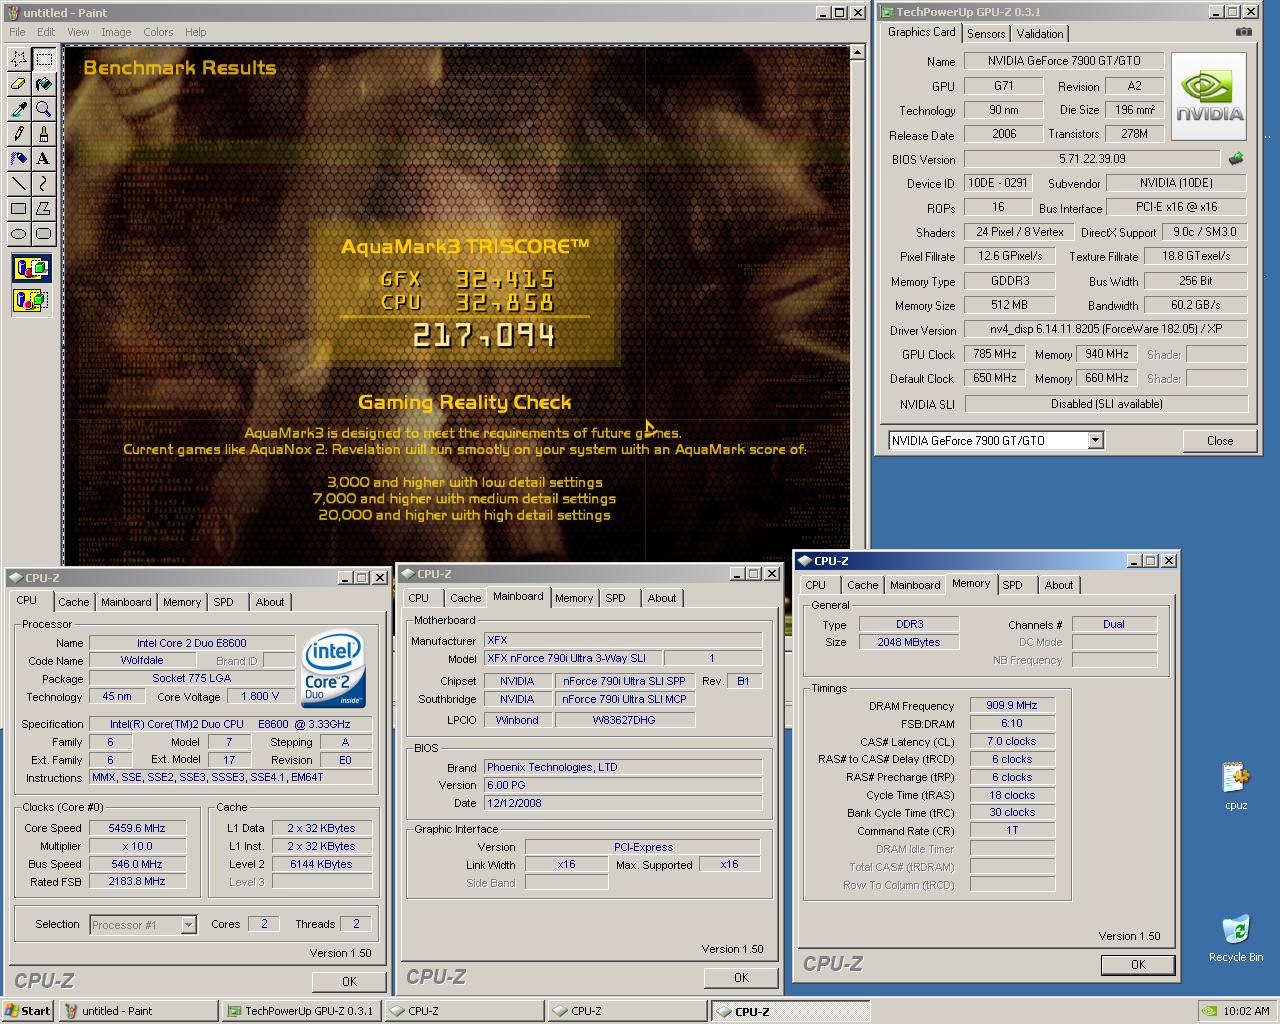
Task: Pick the Rectangle shape tool
Action: click(18, 208)
